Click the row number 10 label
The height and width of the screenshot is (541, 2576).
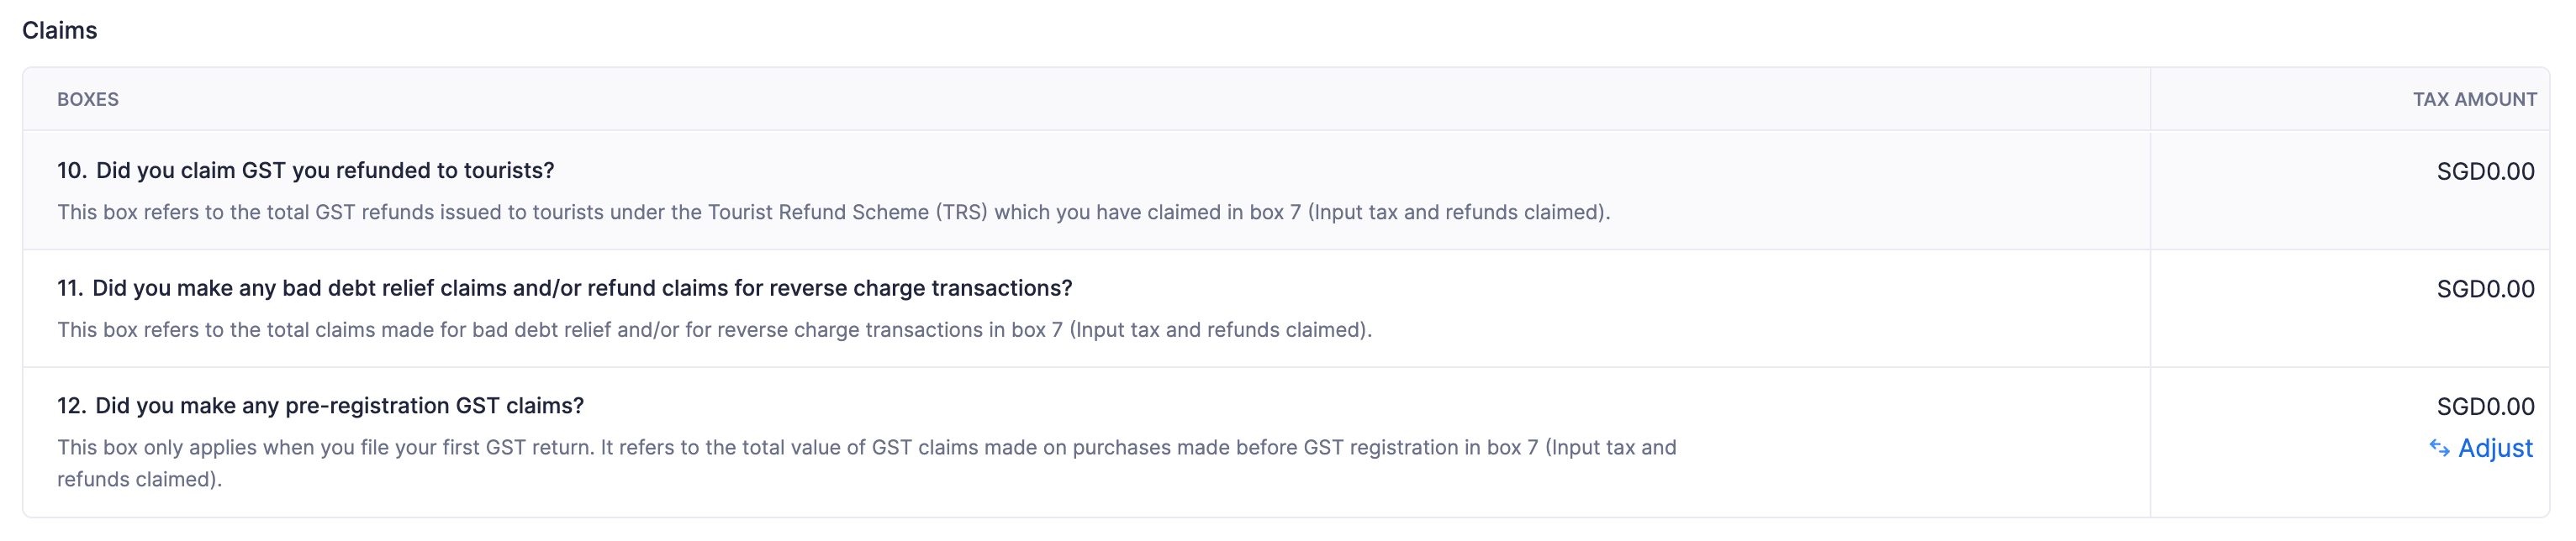click(x=71, y=171)
